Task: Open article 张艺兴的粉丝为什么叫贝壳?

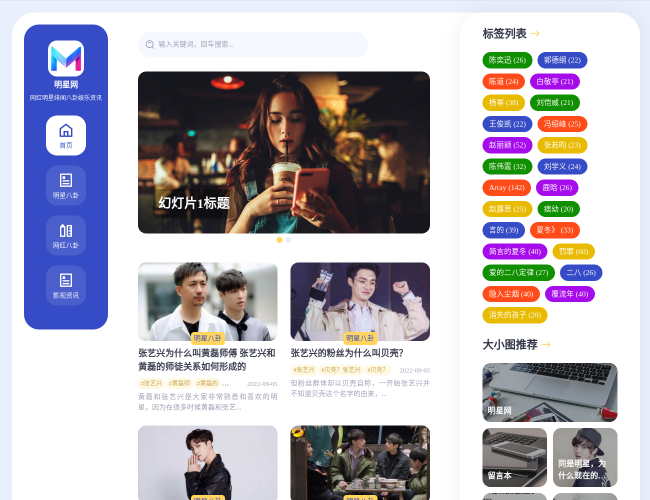Action: click(x=347, y=353)
